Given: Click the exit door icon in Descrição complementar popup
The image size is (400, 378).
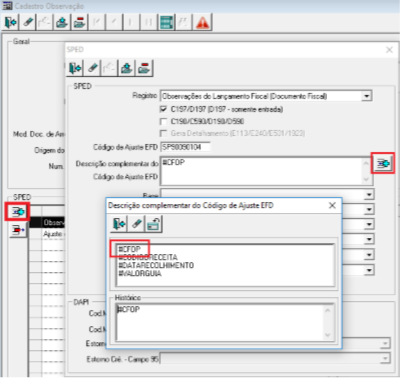Looking at the screenshot, I should tap(119, 224).
